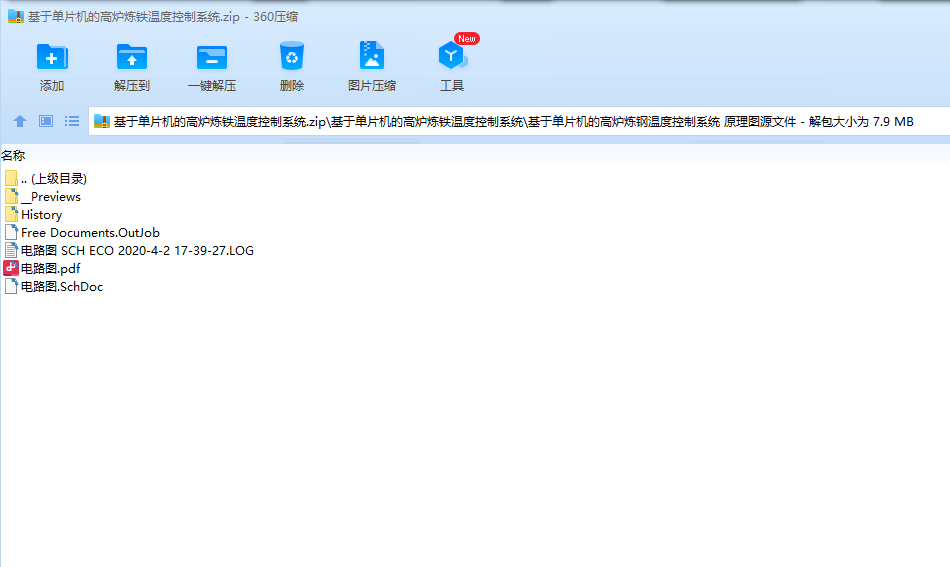Click the address path input field
Image resolution: width=950 pixels, height=567 pixels.
[x=519, y=121]
